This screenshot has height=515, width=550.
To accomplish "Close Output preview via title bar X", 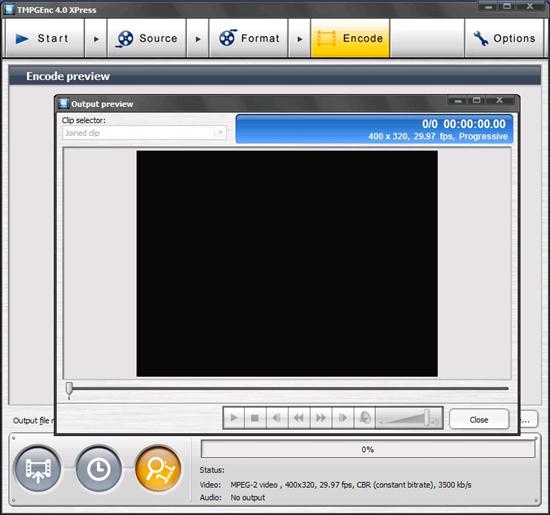I will 499,101.
